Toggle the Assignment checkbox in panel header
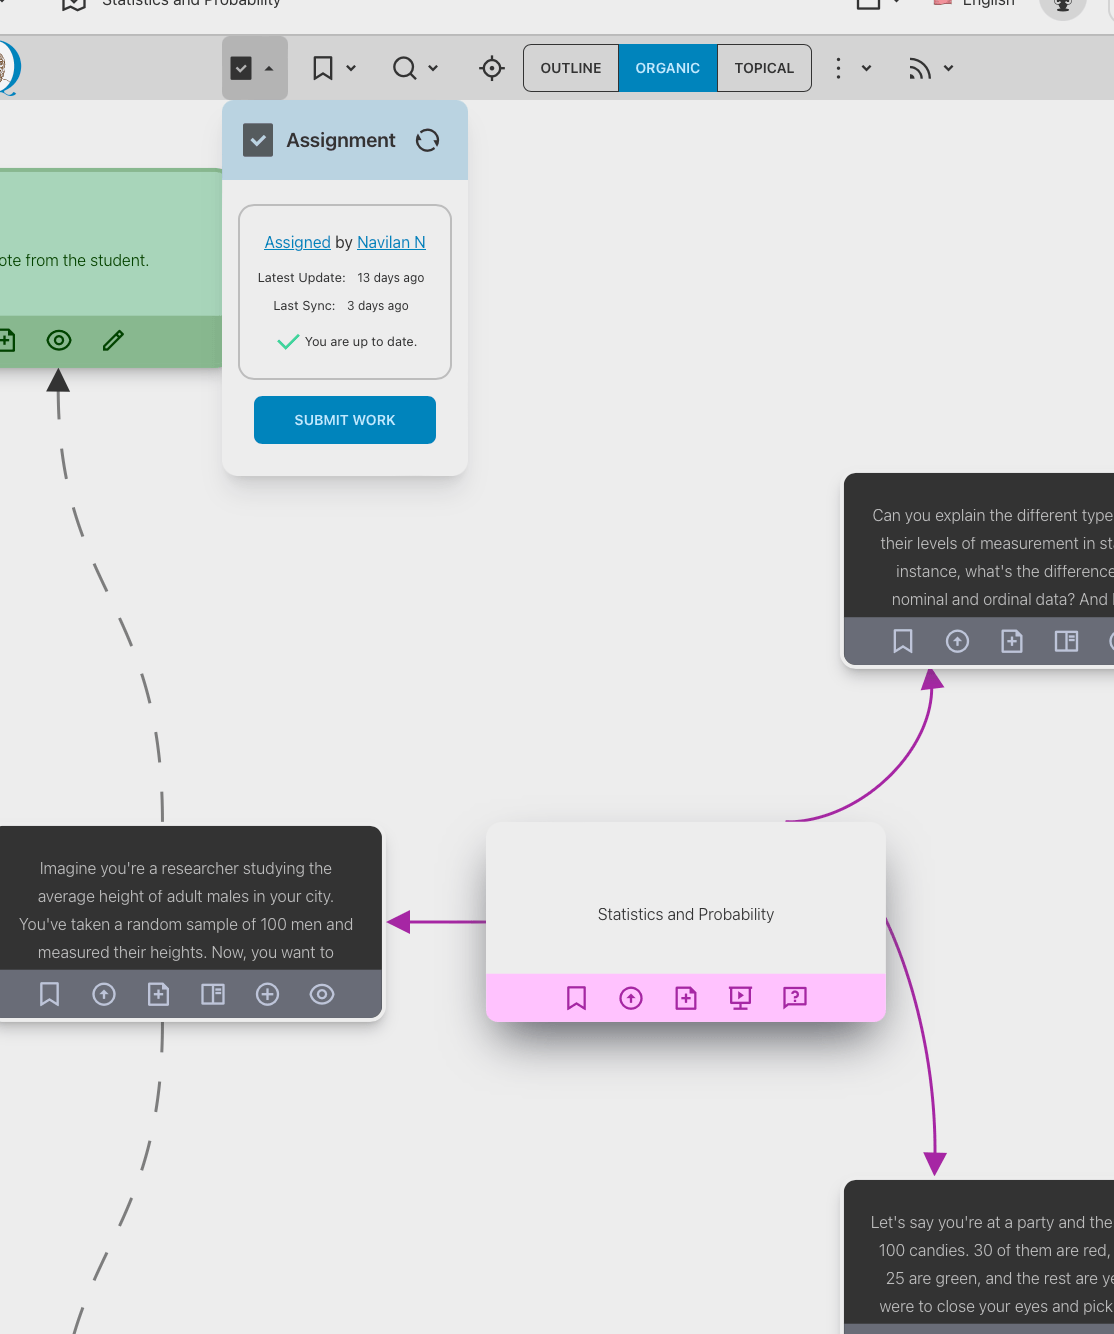The width and height of the screenshot is (1114, 1334). (258, 140)
